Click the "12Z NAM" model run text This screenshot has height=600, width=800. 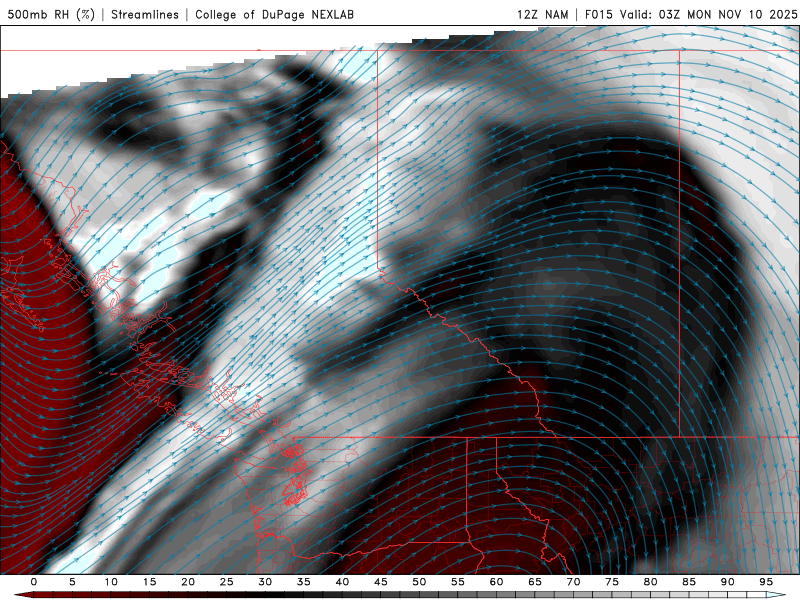[542, 14]
